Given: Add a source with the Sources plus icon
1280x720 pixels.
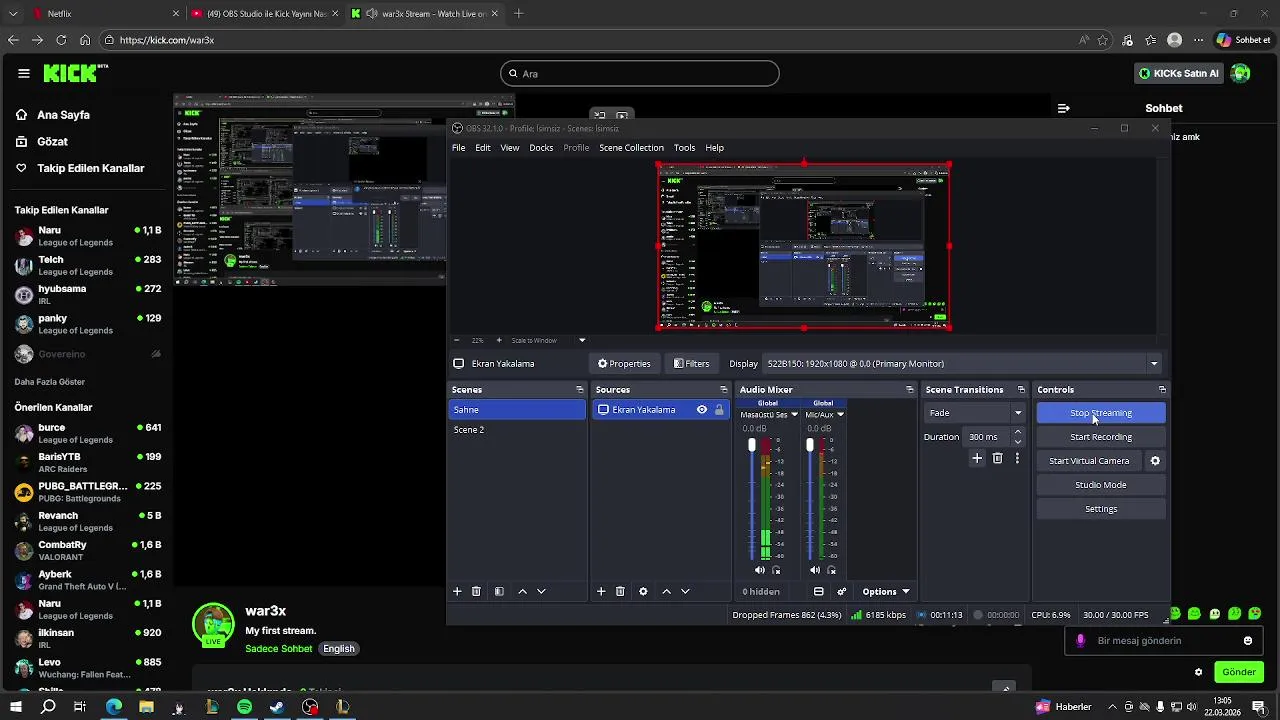Looking at the screenshot, I should (601, 592).
